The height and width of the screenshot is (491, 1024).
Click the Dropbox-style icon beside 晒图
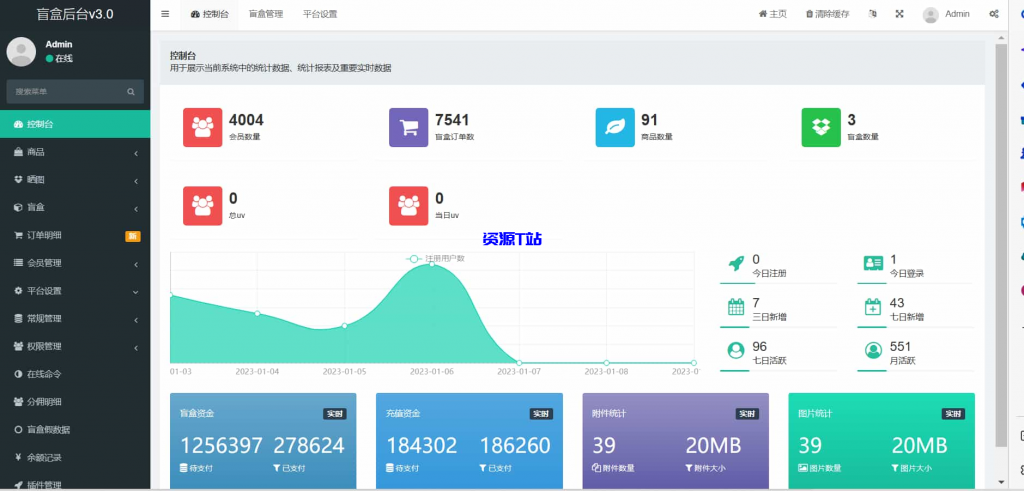18,180
